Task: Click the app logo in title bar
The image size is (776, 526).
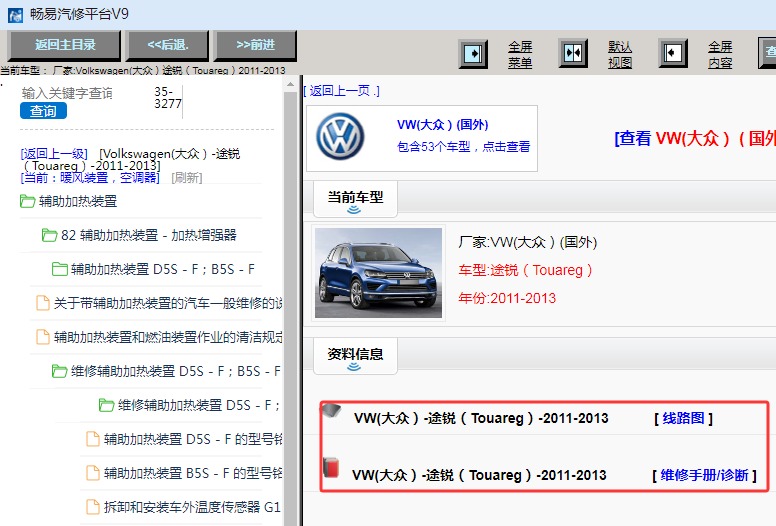Action: pyautogui.click(x=15, y=14)
